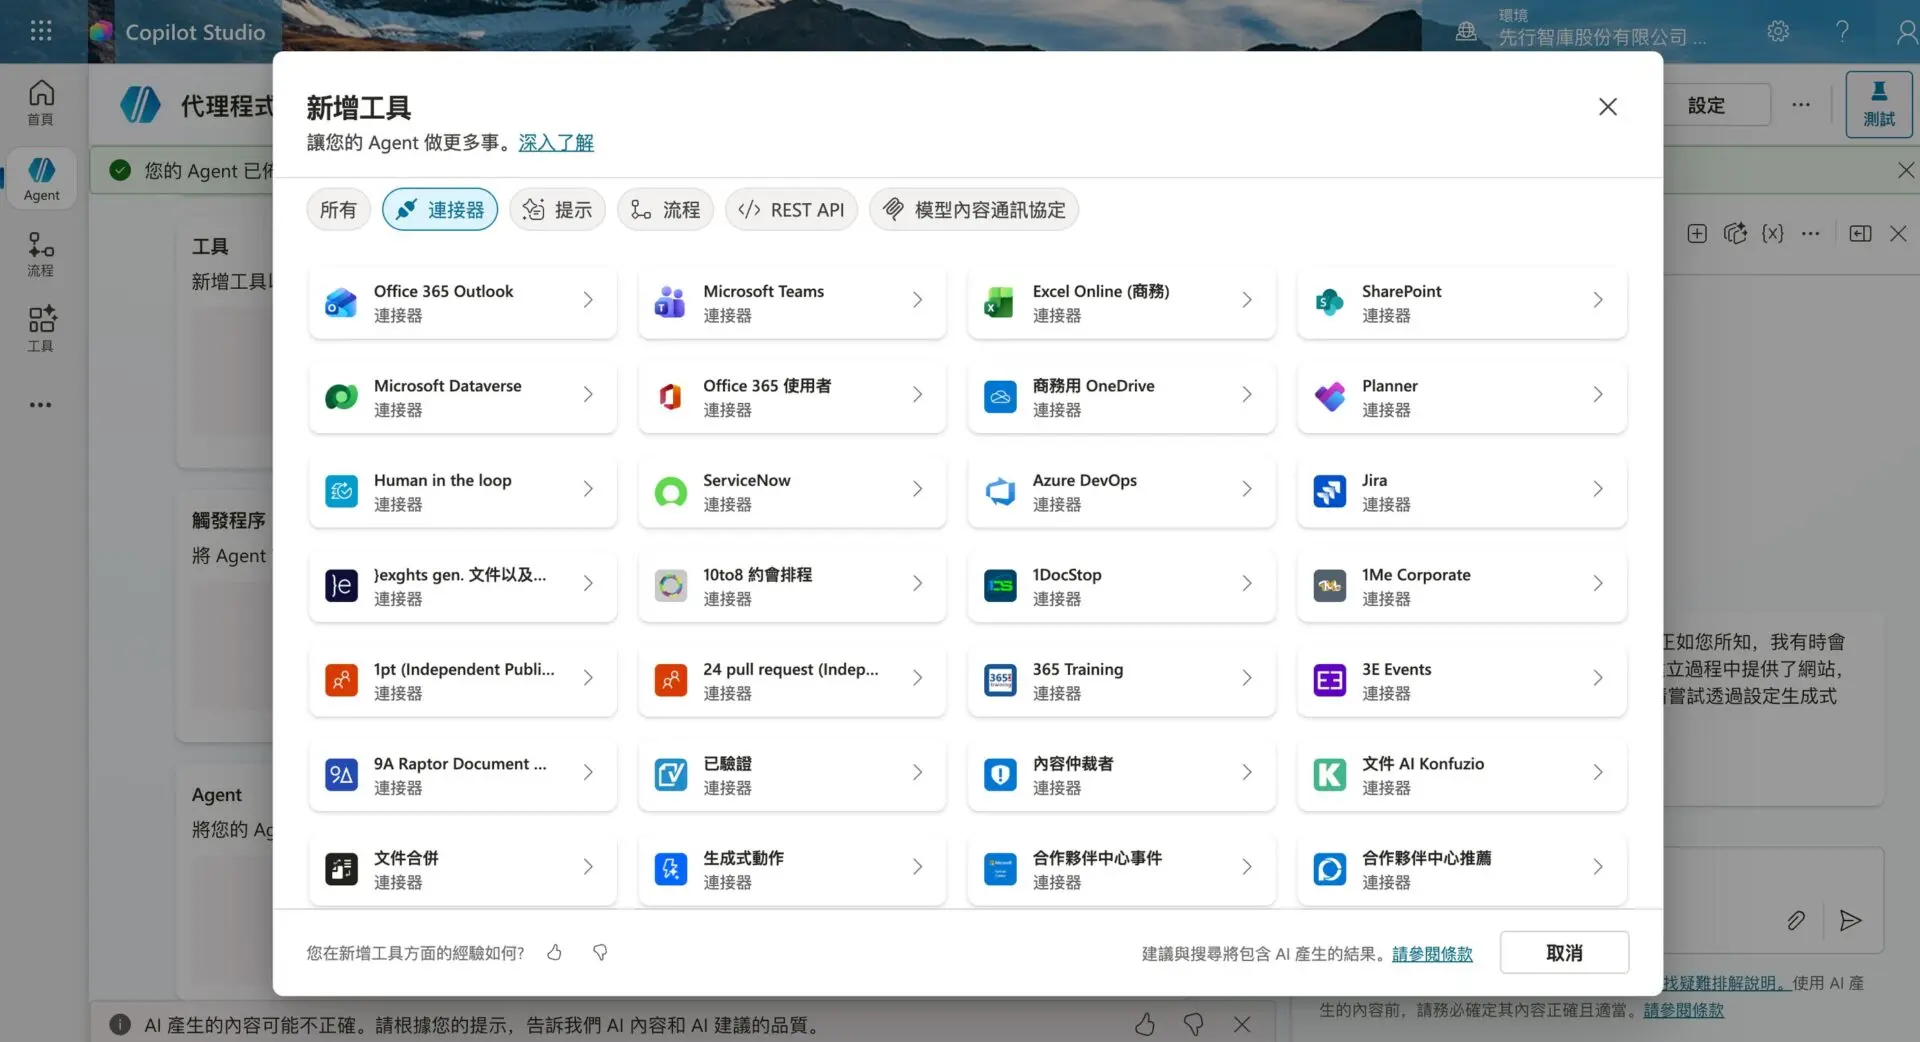Close the 新增工具 dialog

click(1608, 107)
